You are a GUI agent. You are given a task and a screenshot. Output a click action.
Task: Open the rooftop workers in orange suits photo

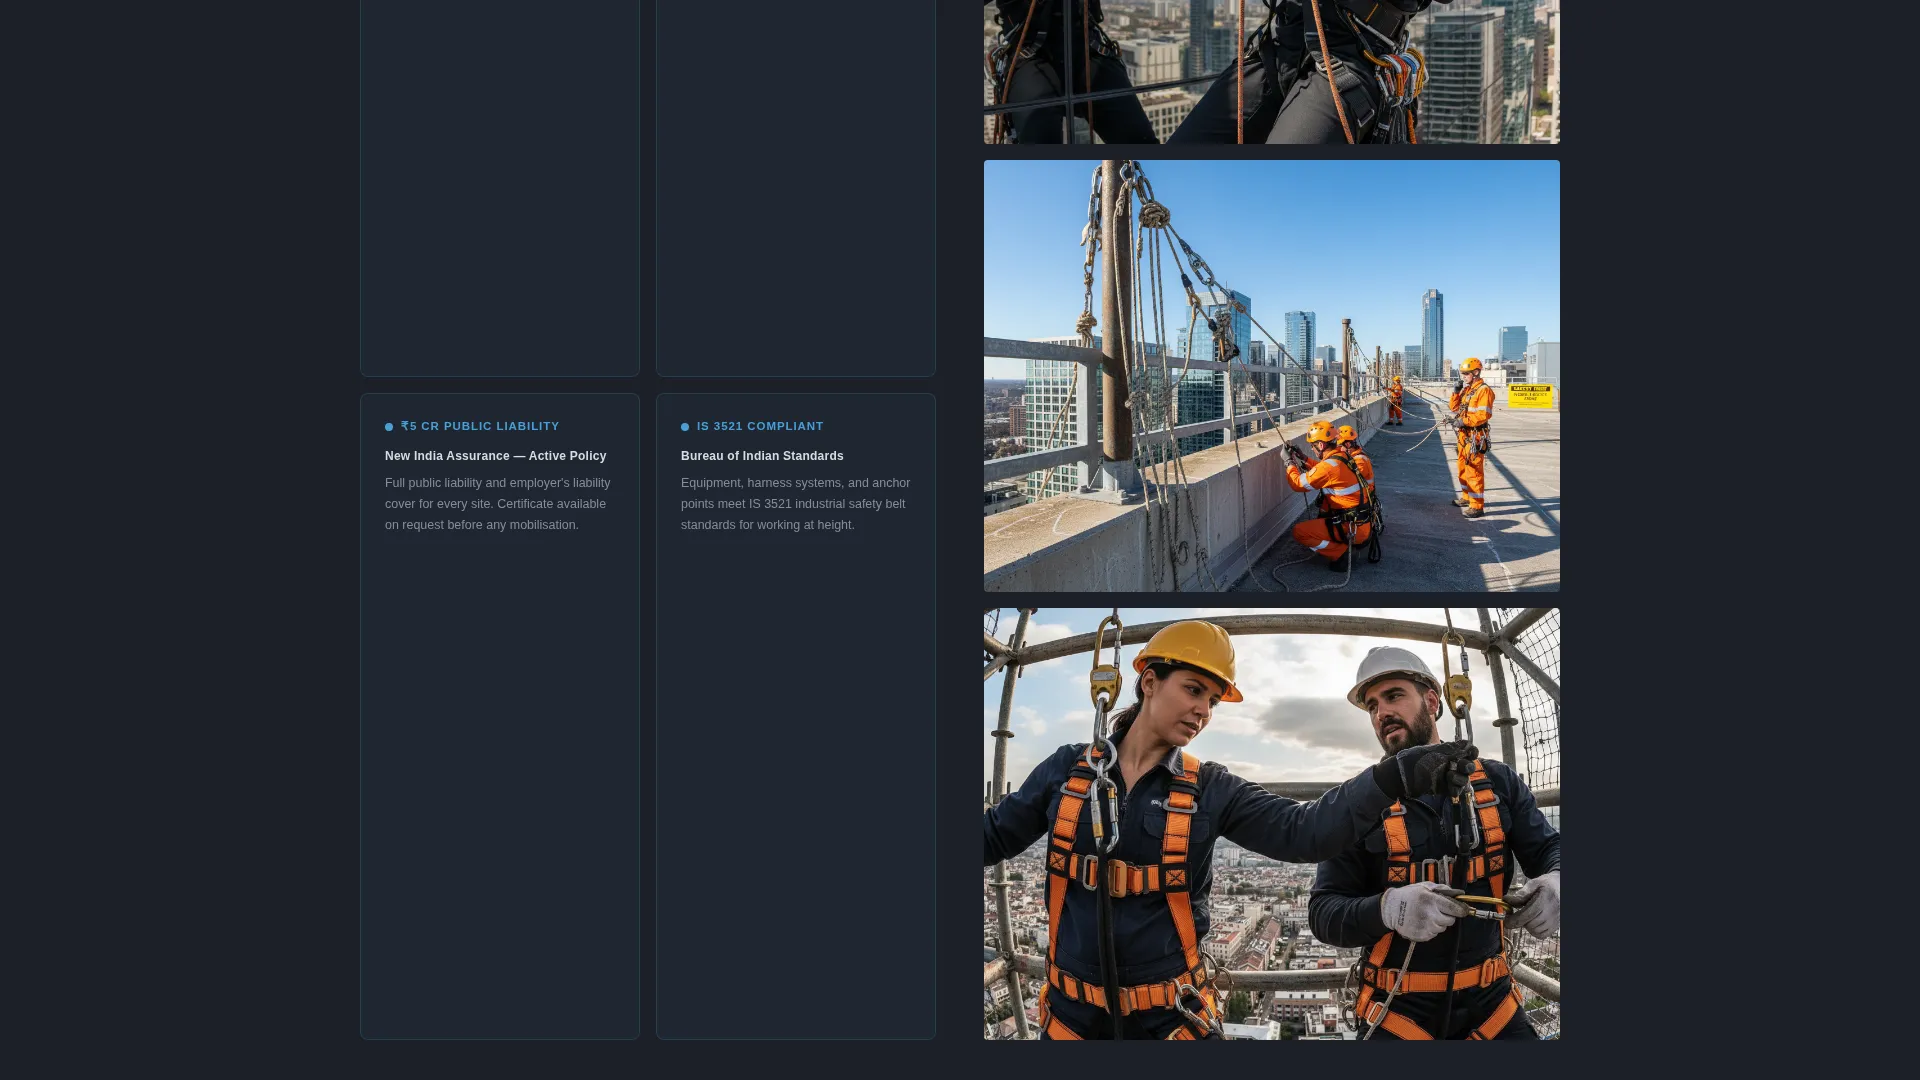point(1272,376)
